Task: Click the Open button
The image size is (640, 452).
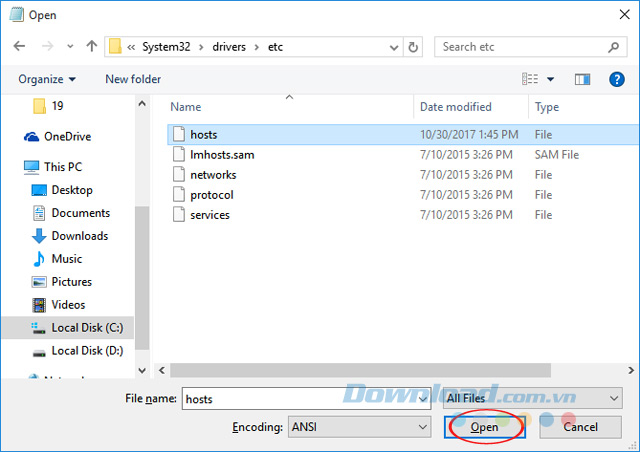Action: 484,427
